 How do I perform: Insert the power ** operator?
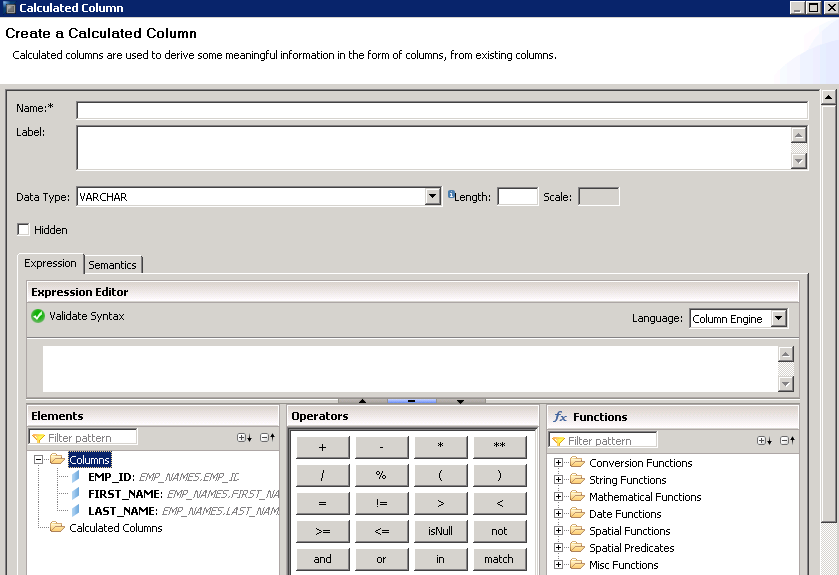(499, 447)
